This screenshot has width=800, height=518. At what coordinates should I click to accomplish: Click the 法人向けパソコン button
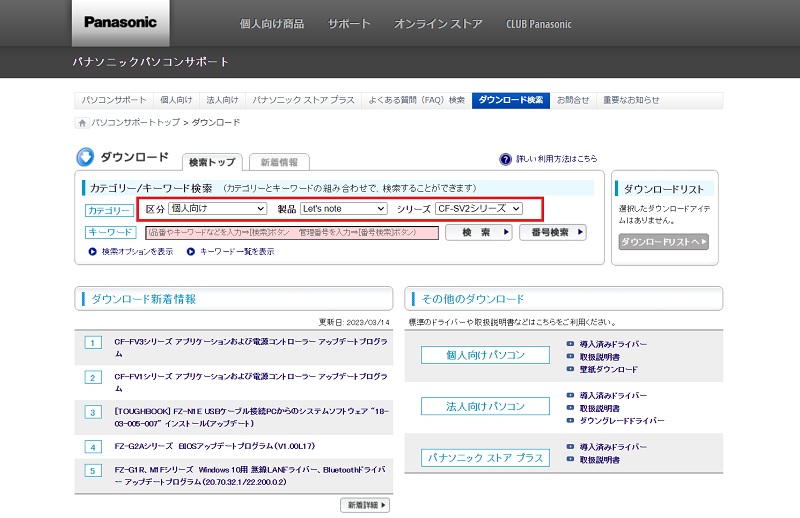[485, 407]
